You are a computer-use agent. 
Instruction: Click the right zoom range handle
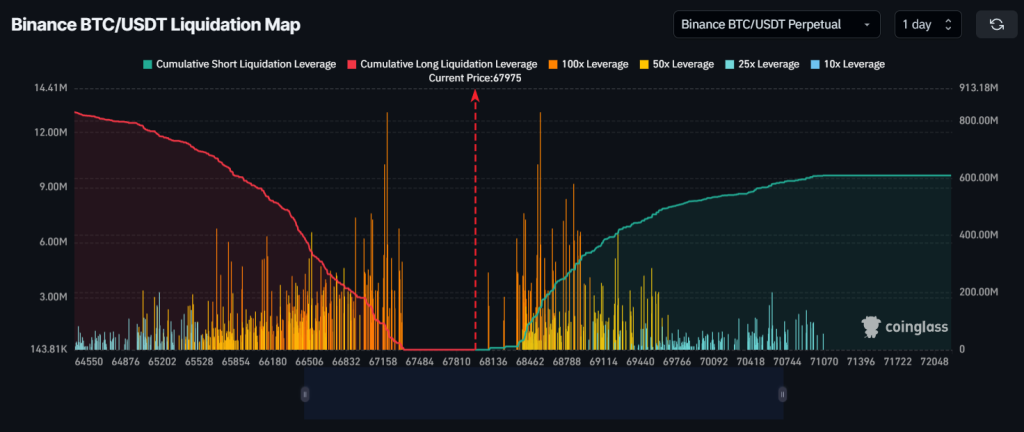[x=783, y=393]
